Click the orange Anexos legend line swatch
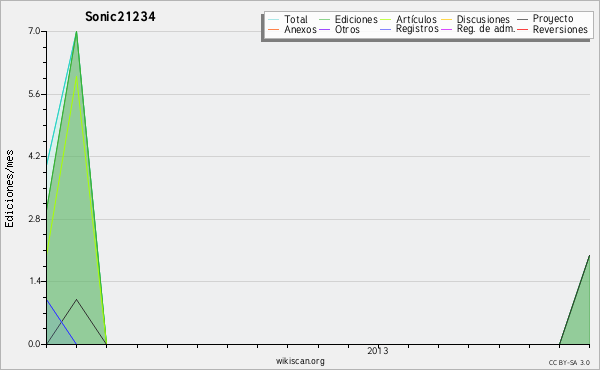600x370 pixels. click(274, 29)
